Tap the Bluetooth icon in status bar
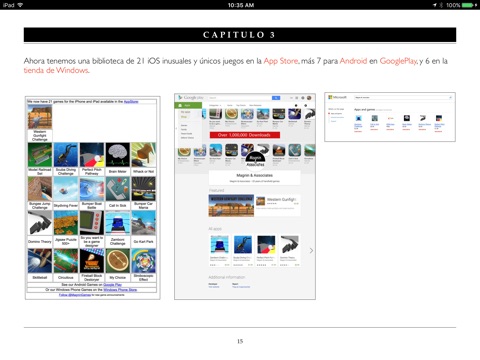 pyautogui.click(x=441, y=5)
